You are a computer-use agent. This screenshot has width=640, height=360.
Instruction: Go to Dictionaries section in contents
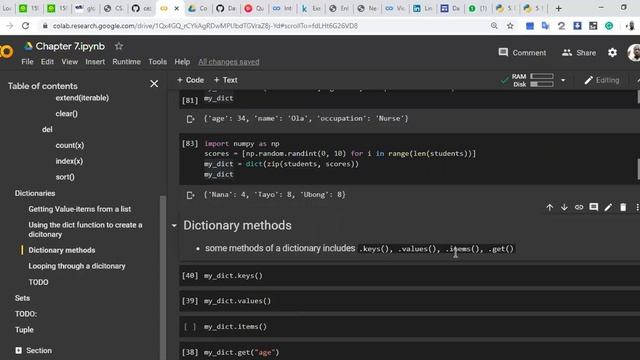coord(35,193)
